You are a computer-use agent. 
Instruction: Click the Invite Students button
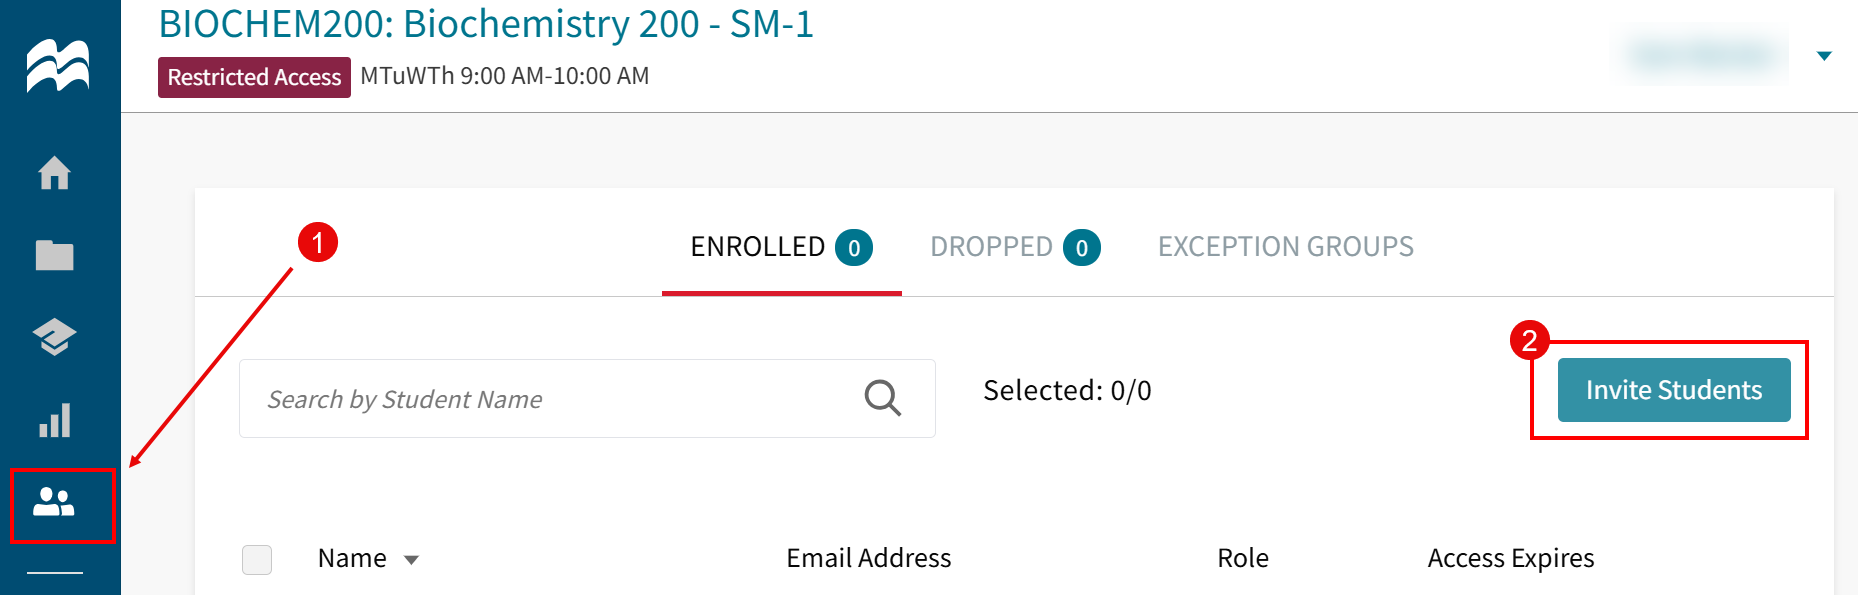tap(1673, 390)
